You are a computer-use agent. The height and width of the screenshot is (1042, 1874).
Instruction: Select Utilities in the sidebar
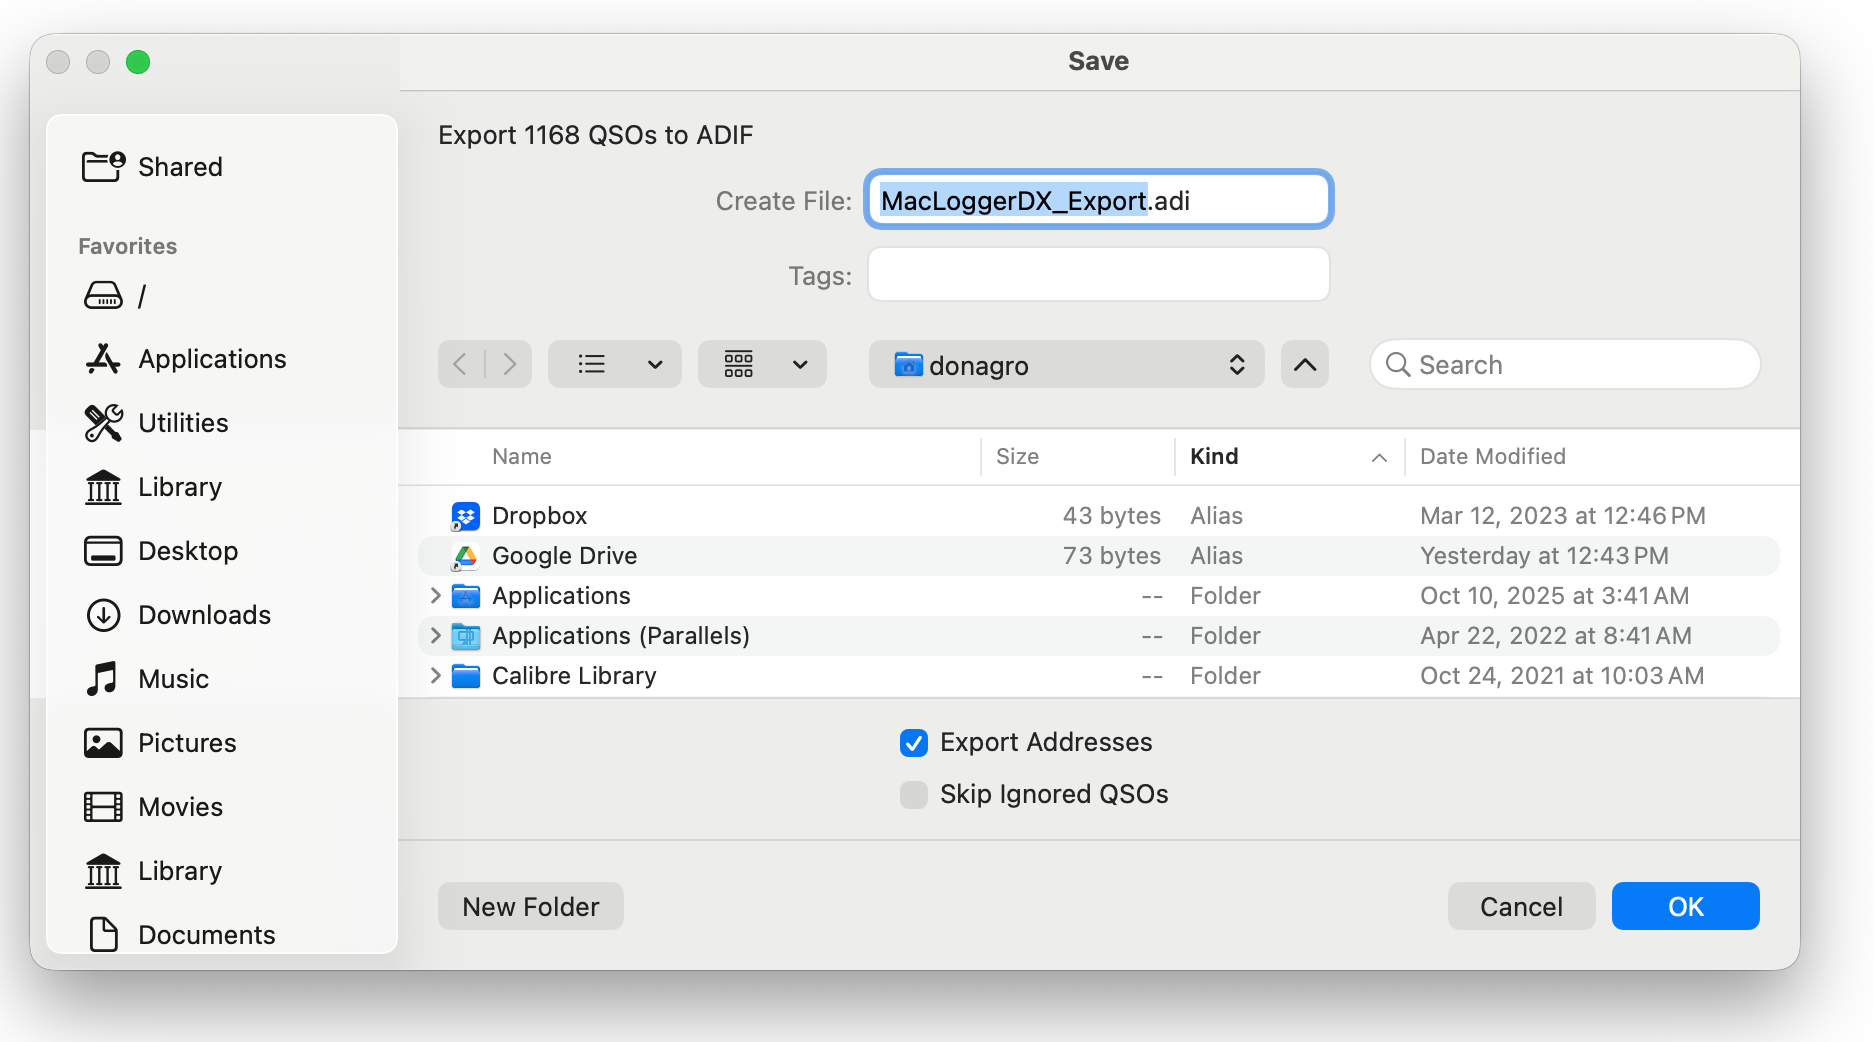click(183, 423)
